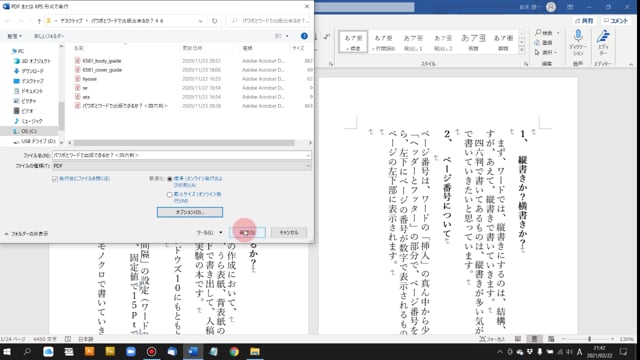Expand the Word styles gallery more arrow
The image size is (640, 360).
522,50
